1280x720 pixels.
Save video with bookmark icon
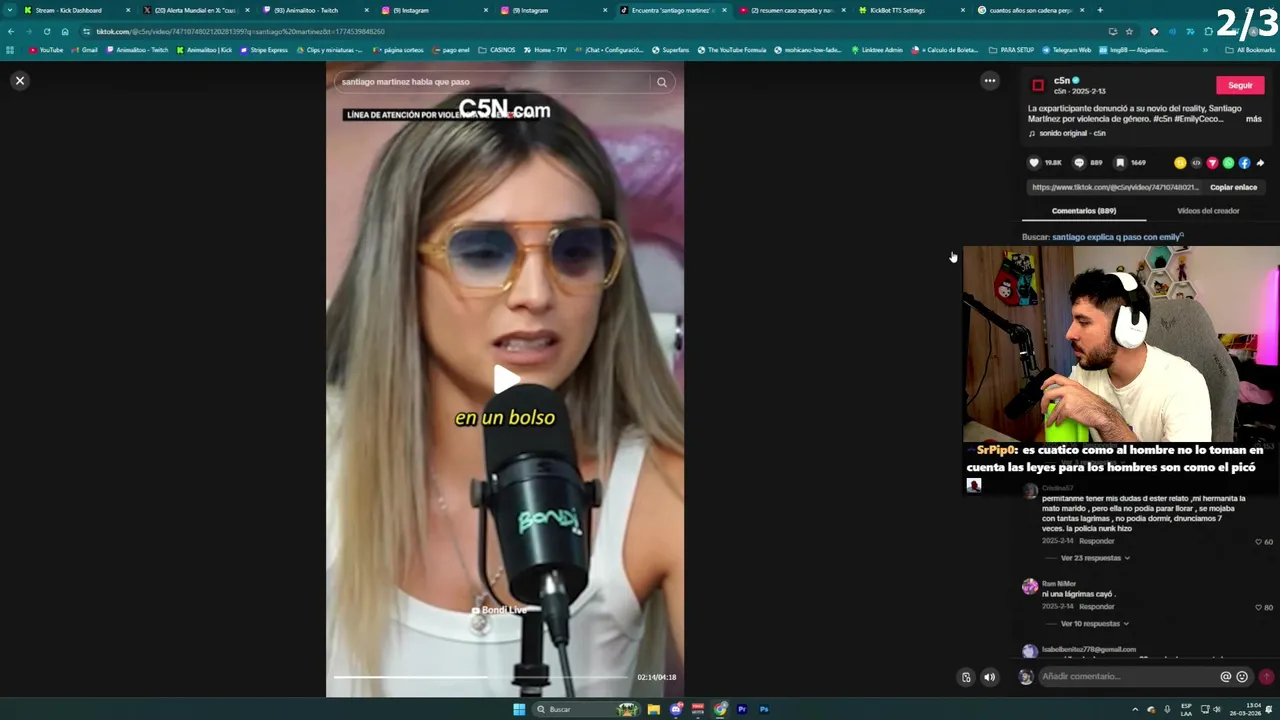click(1120, 163)
